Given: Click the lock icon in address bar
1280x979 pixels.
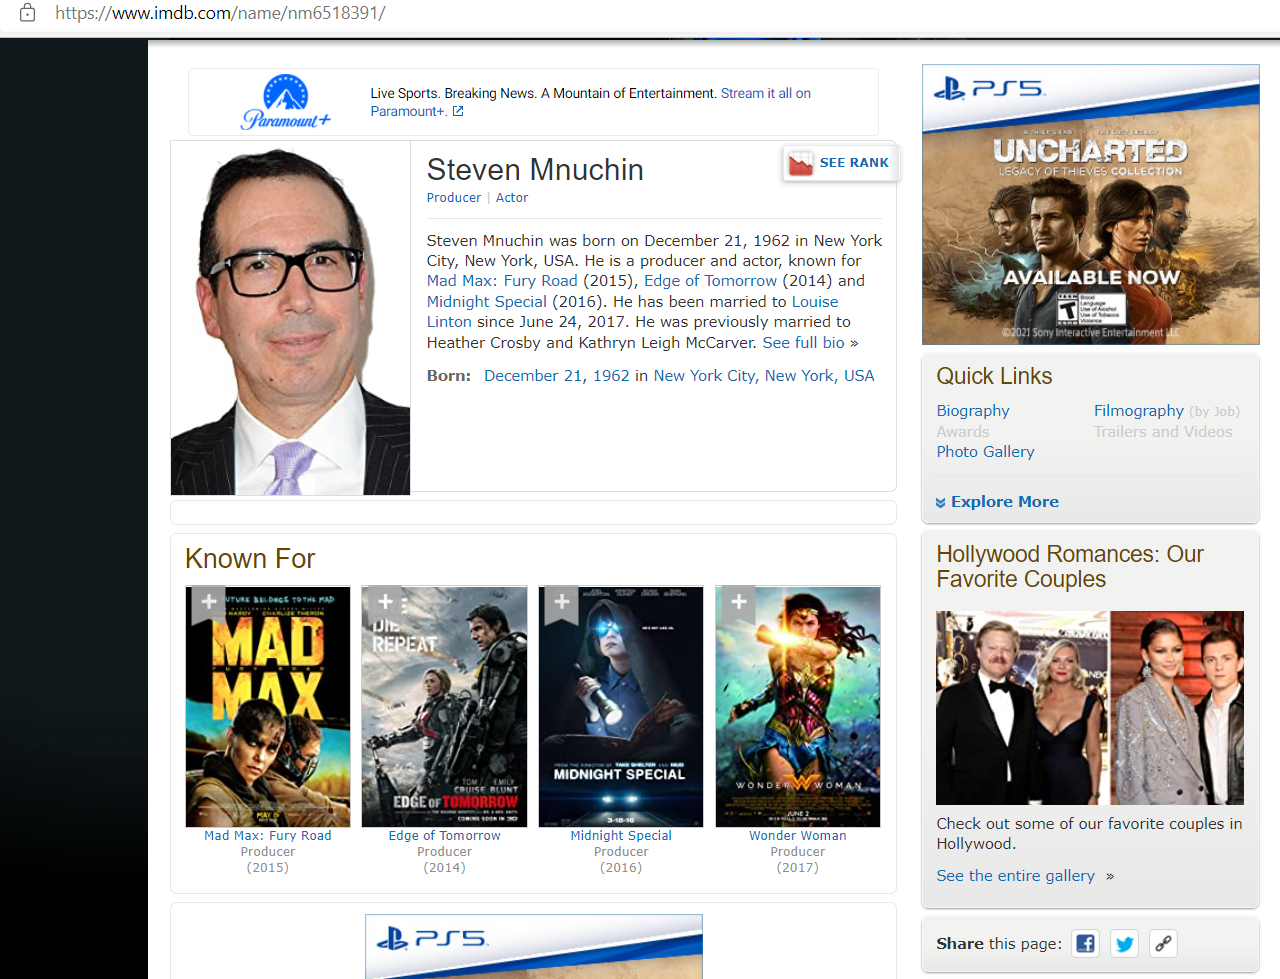Looking at the screenshot, I should [27, 13].
